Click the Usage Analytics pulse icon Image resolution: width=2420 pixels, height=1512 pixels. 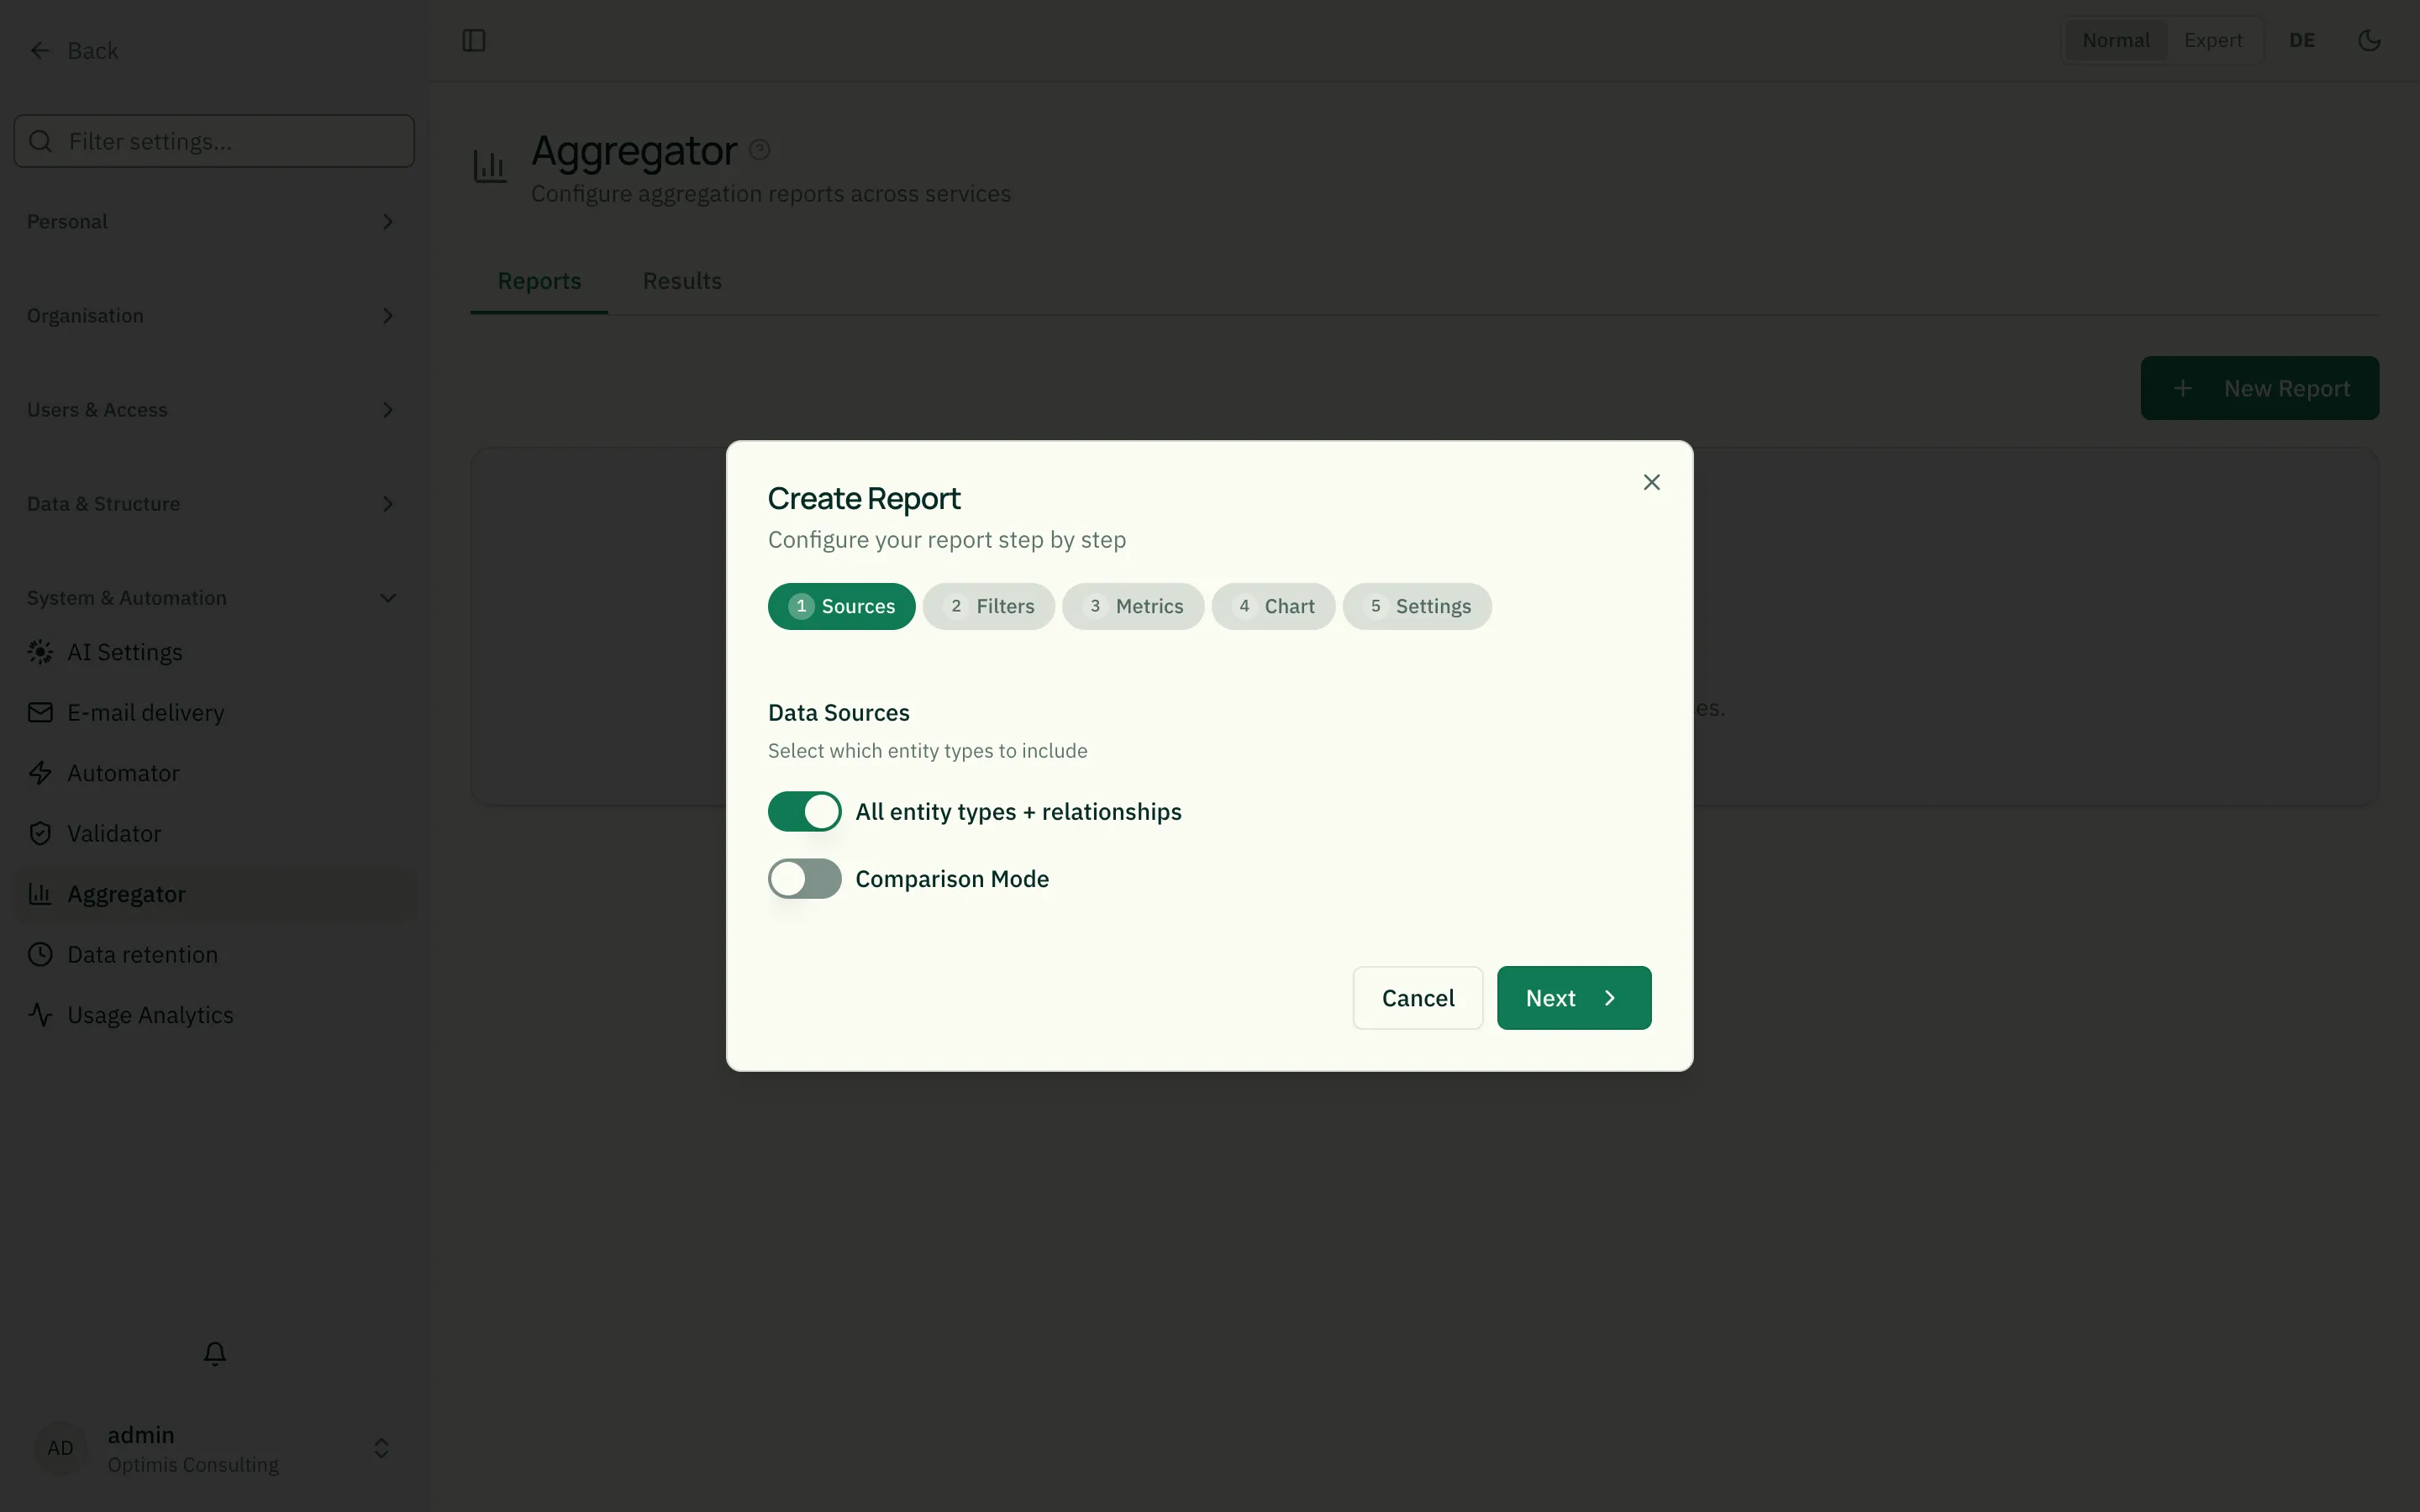click(40, 1015)
